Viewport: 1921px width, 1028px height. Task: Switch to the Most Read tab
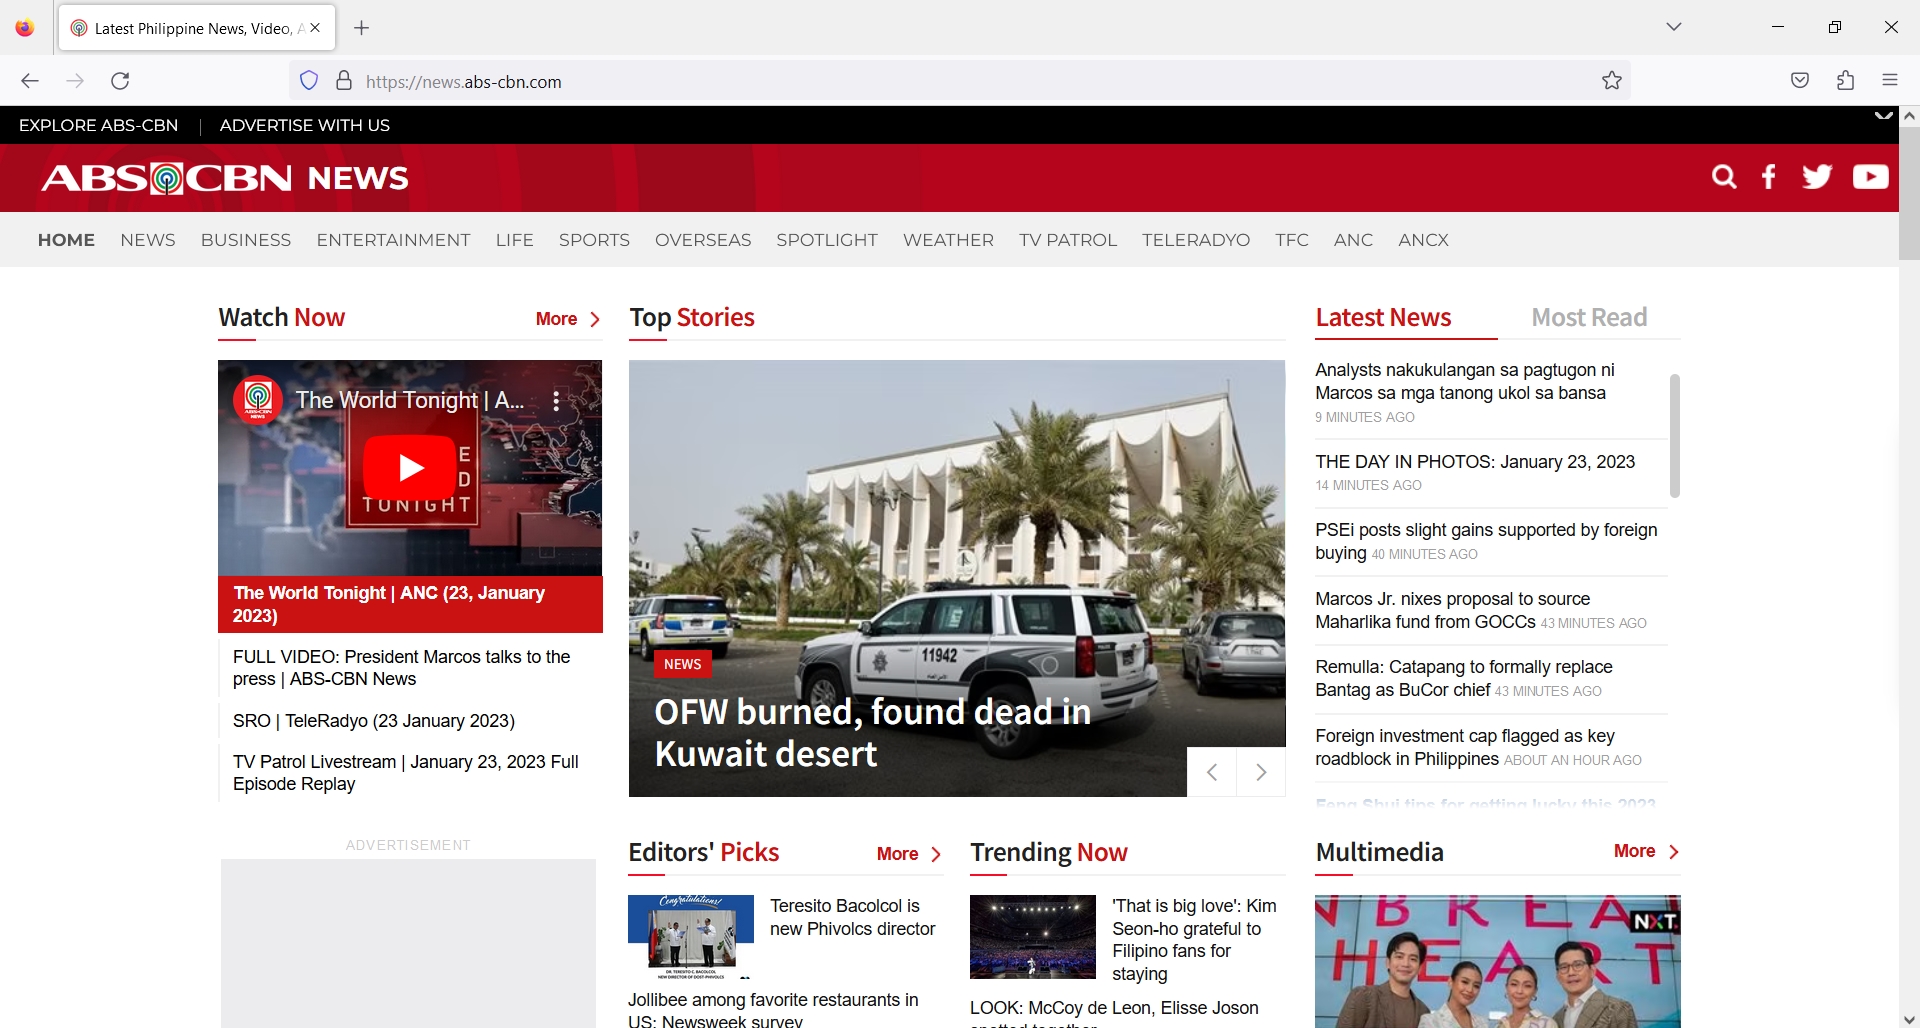coord(1589,317)
